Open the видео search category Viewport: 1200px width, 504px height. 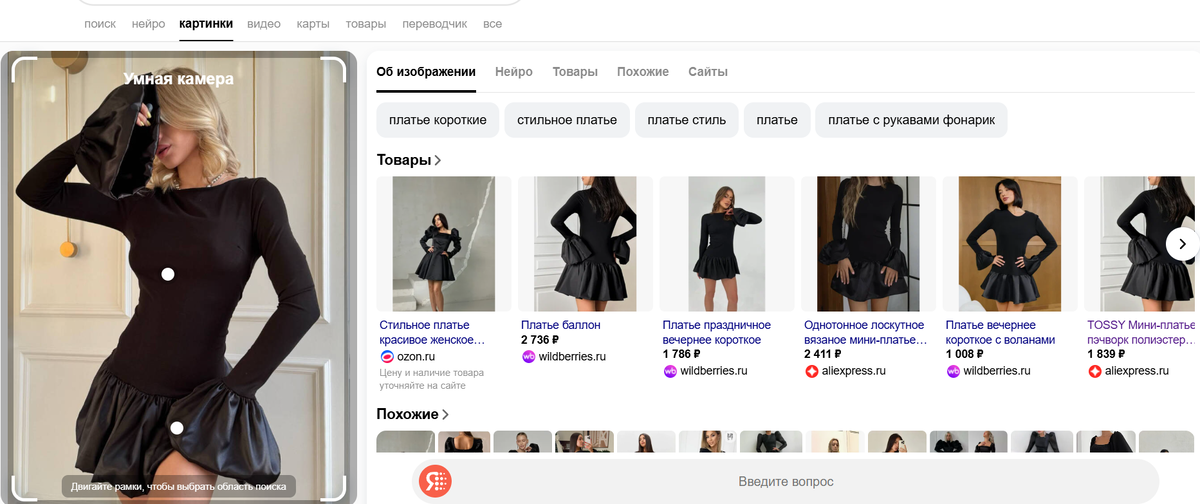[x=264, y=23]
